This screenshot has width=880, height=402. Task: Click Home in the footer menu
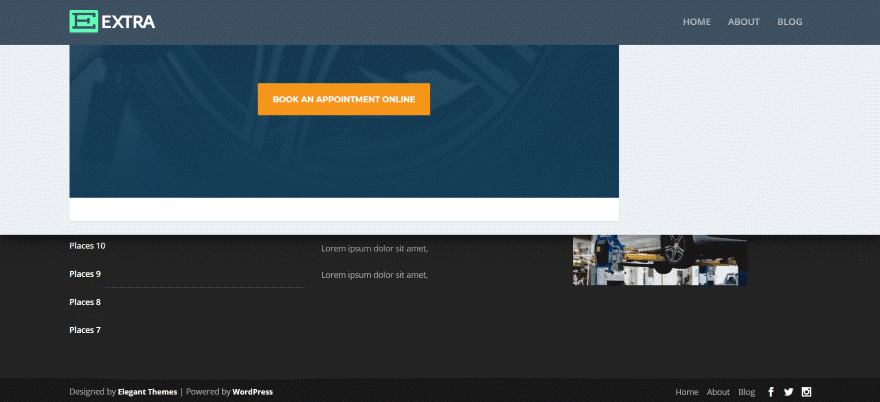pos(687,392)
